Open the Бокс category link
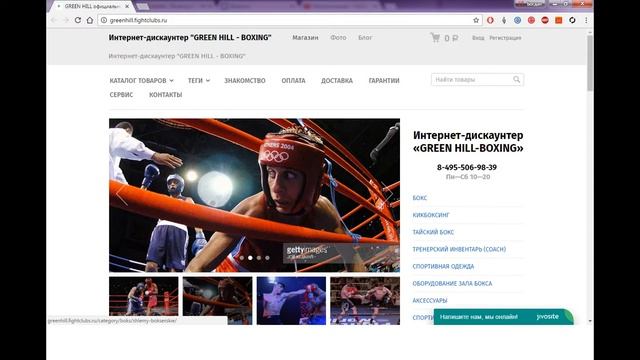This screenshot has width=640, height=360. (x=420, y=198)
